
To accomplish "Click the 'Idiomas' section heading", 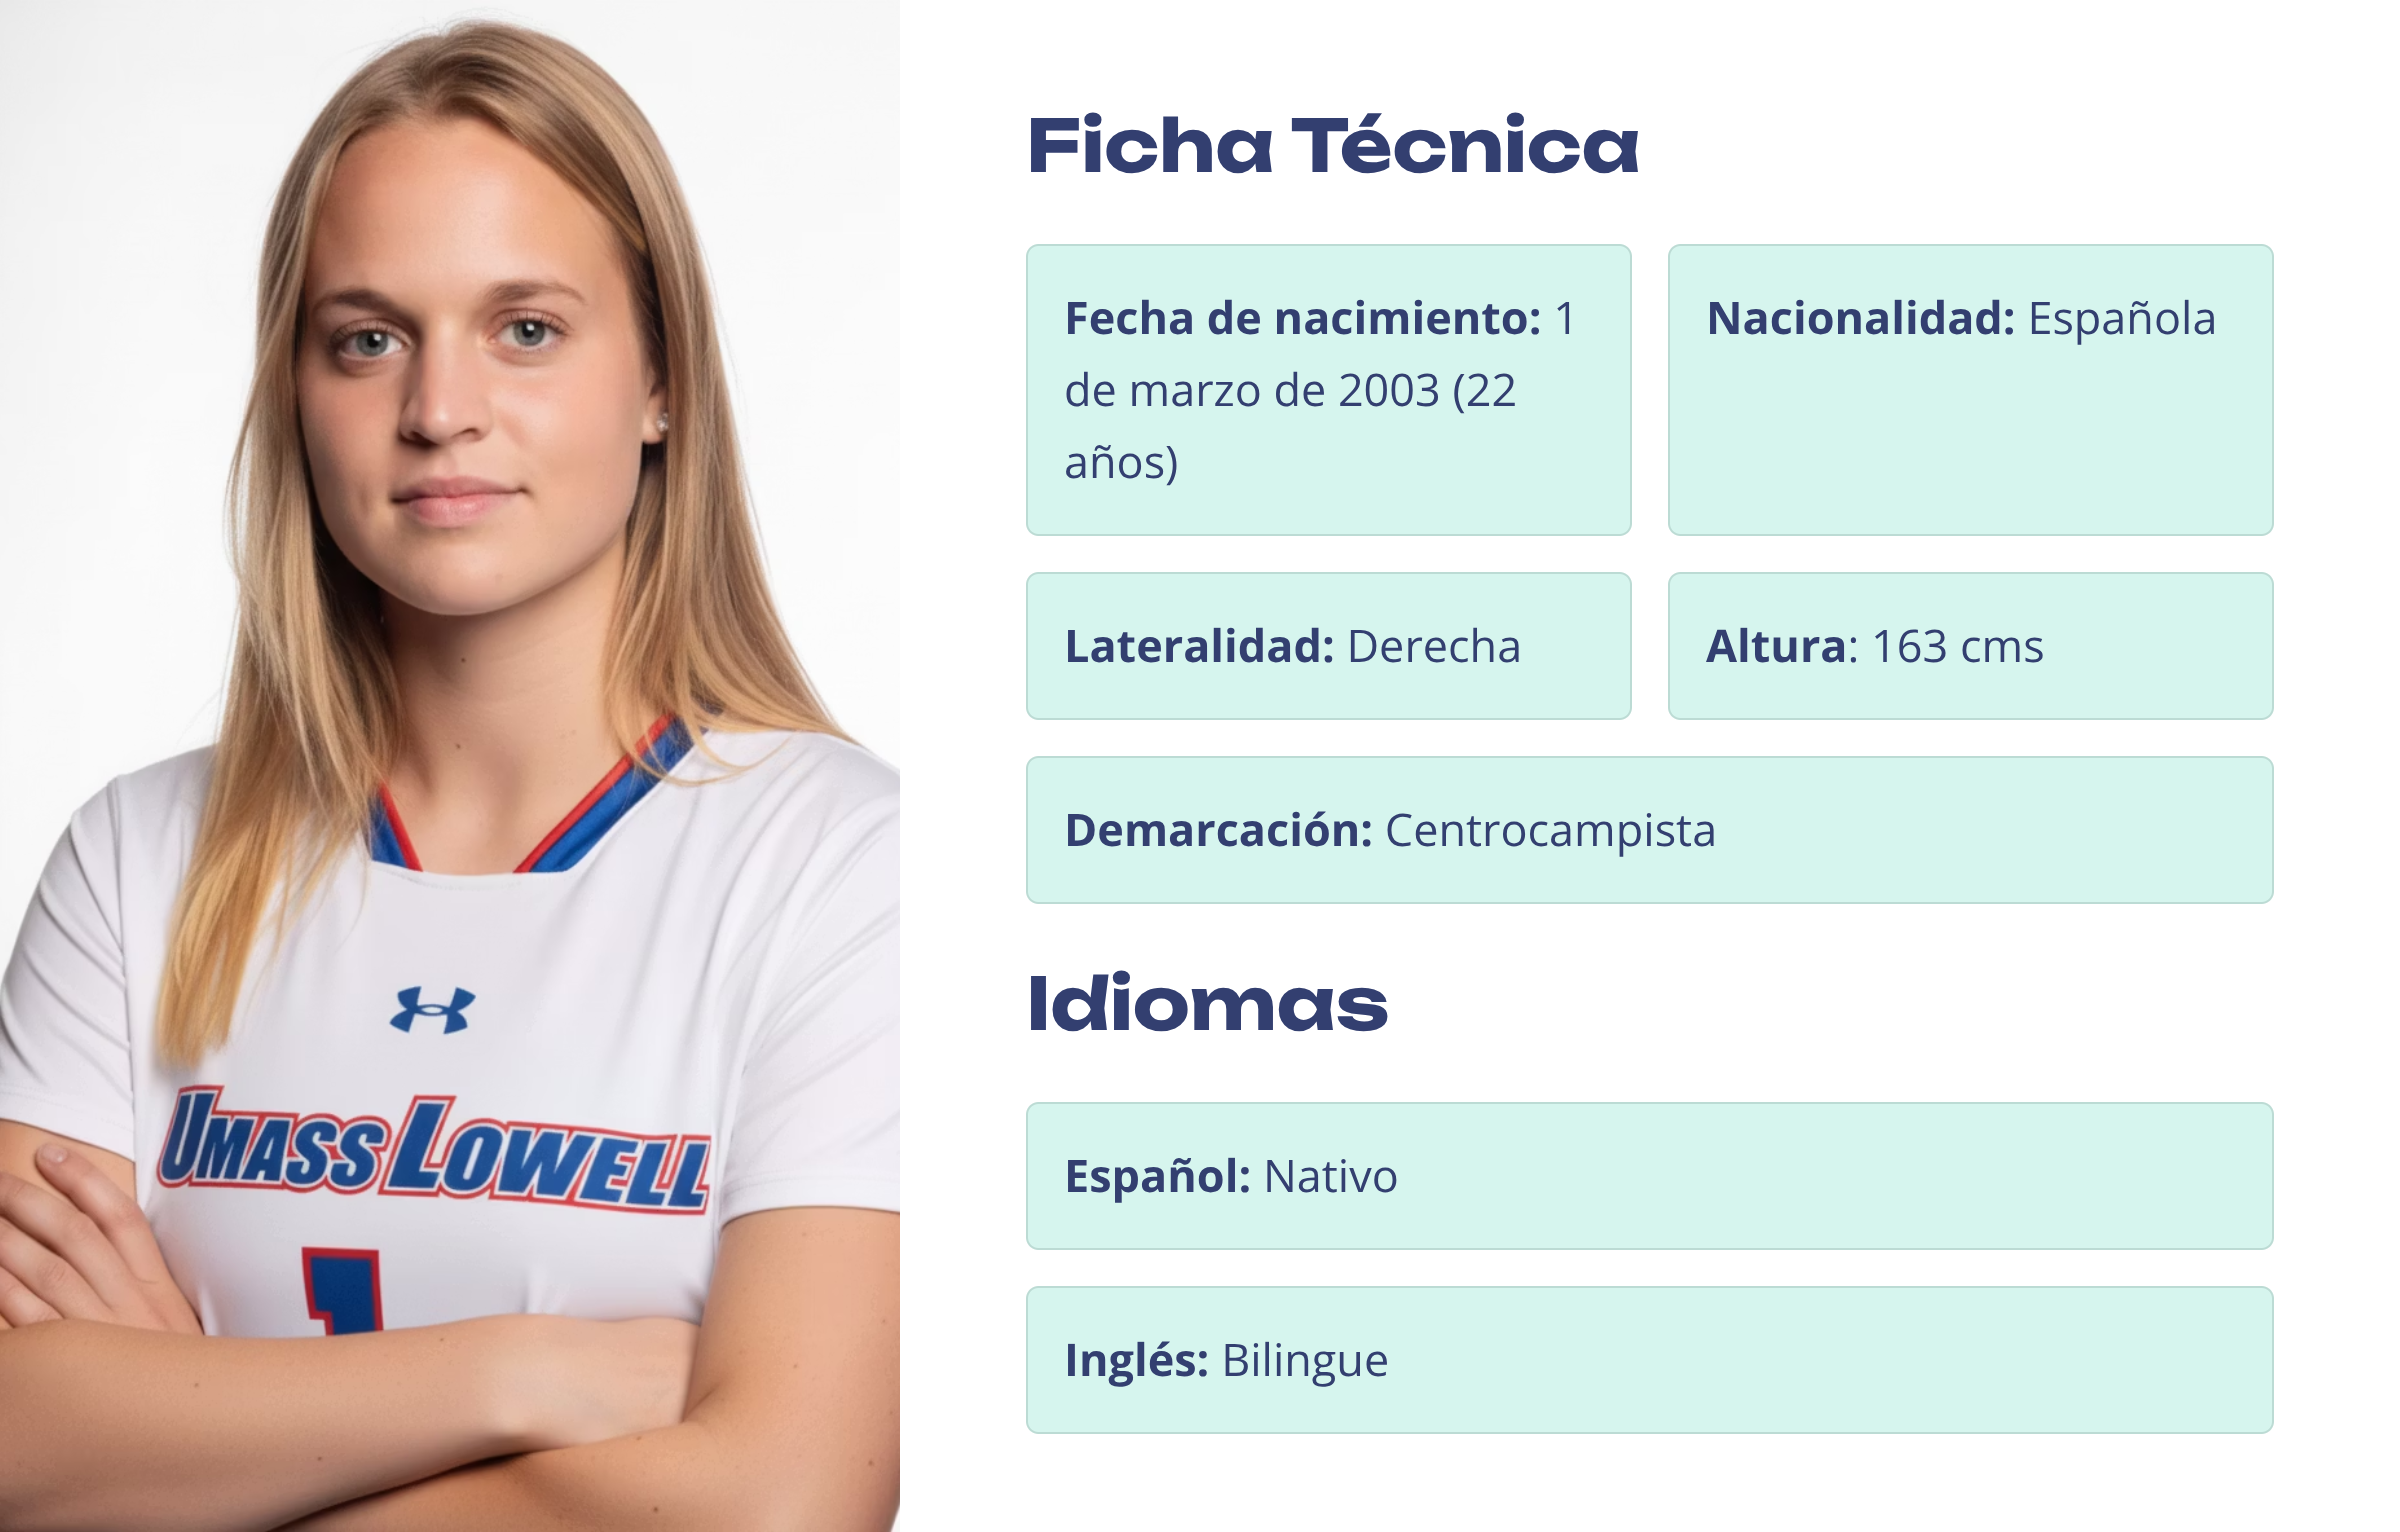I will point(1207,1004).
